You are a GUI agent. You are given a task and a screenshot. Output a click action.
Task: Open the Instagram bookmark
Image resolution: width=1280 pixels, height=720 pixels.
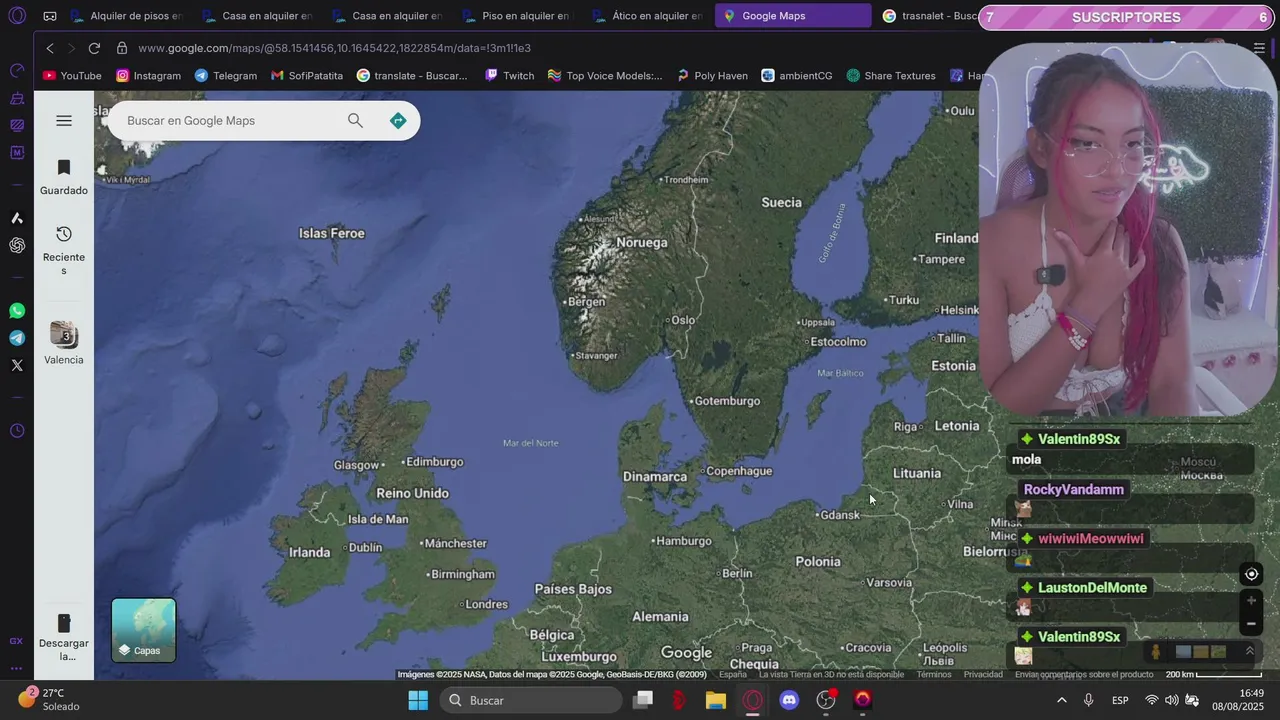tap(148, 76)
